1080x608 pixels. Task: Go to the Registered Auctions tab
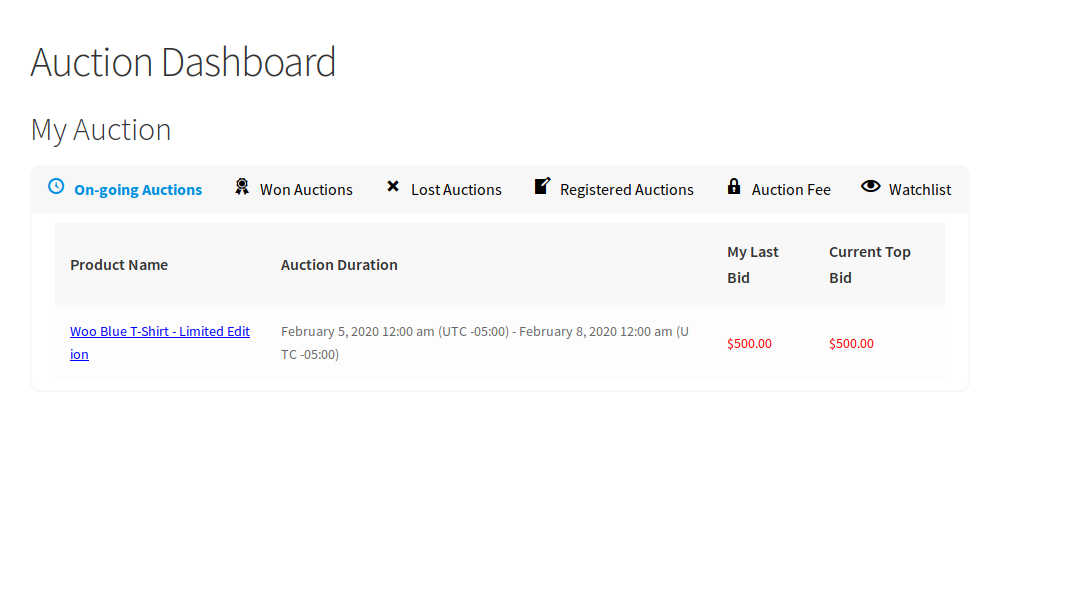tap(626, 190)
